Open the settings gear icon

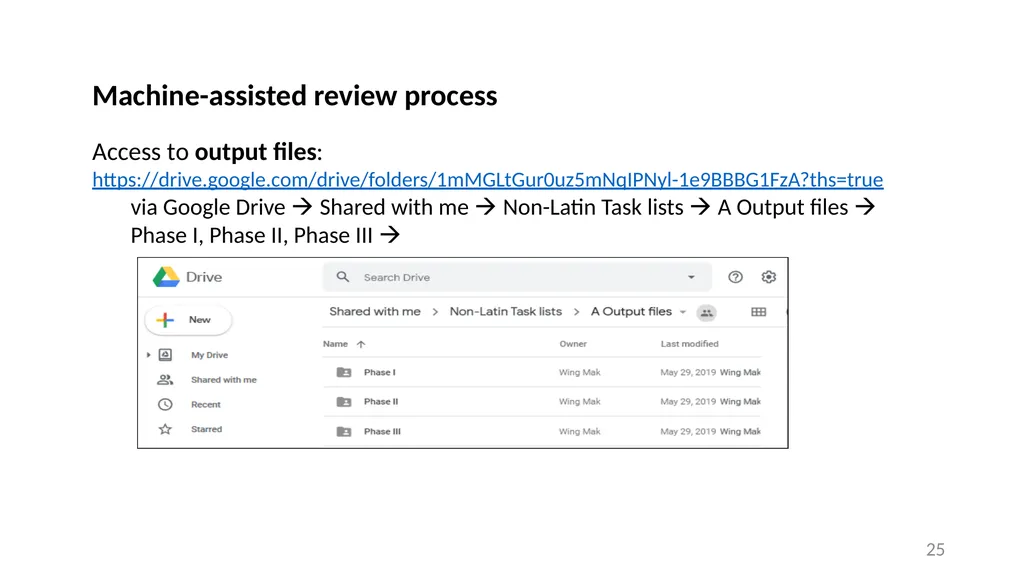(x=769, y=277)
